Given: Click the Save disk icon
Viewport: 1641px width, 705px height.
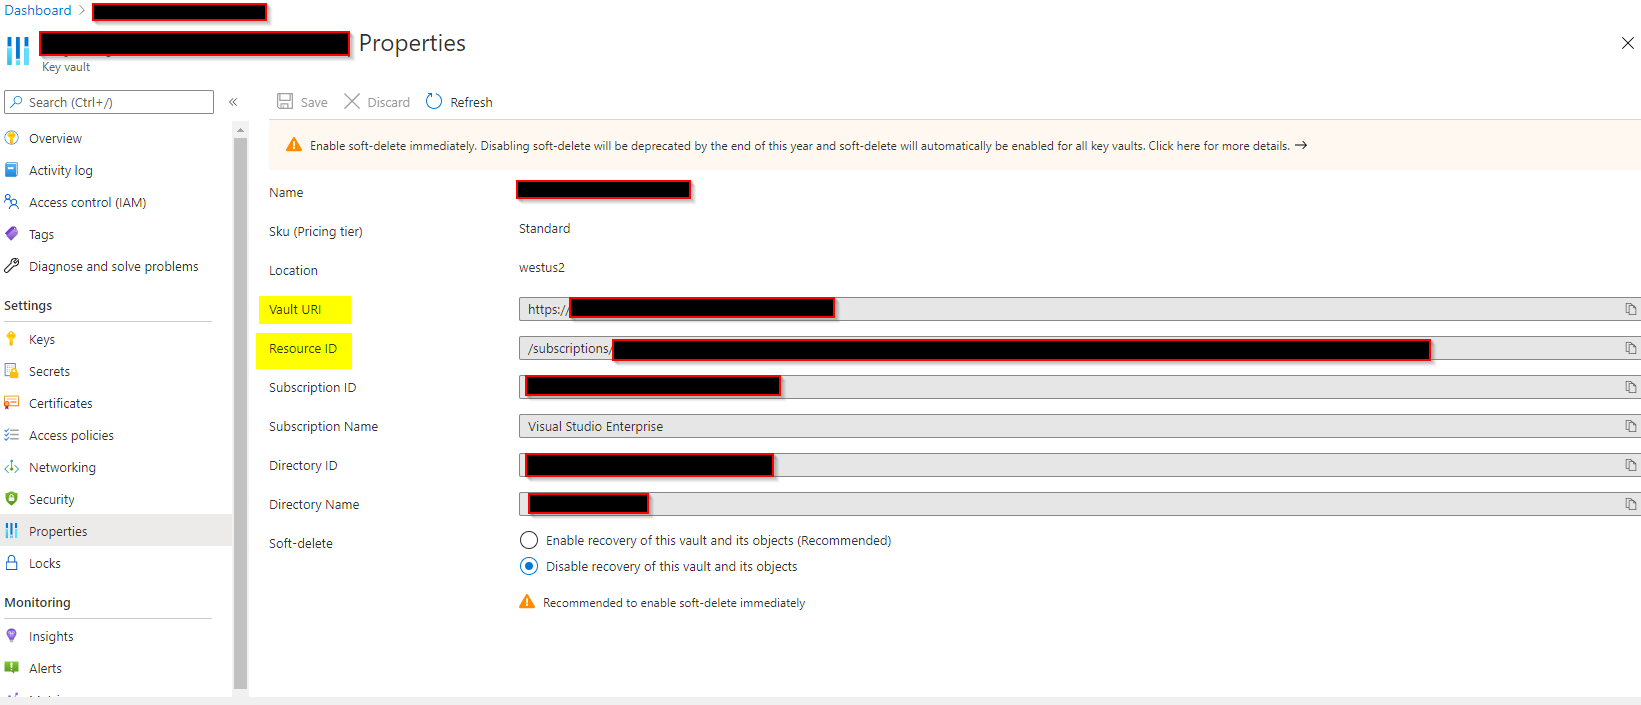Looking at the screenshot, I should (285, 102).
